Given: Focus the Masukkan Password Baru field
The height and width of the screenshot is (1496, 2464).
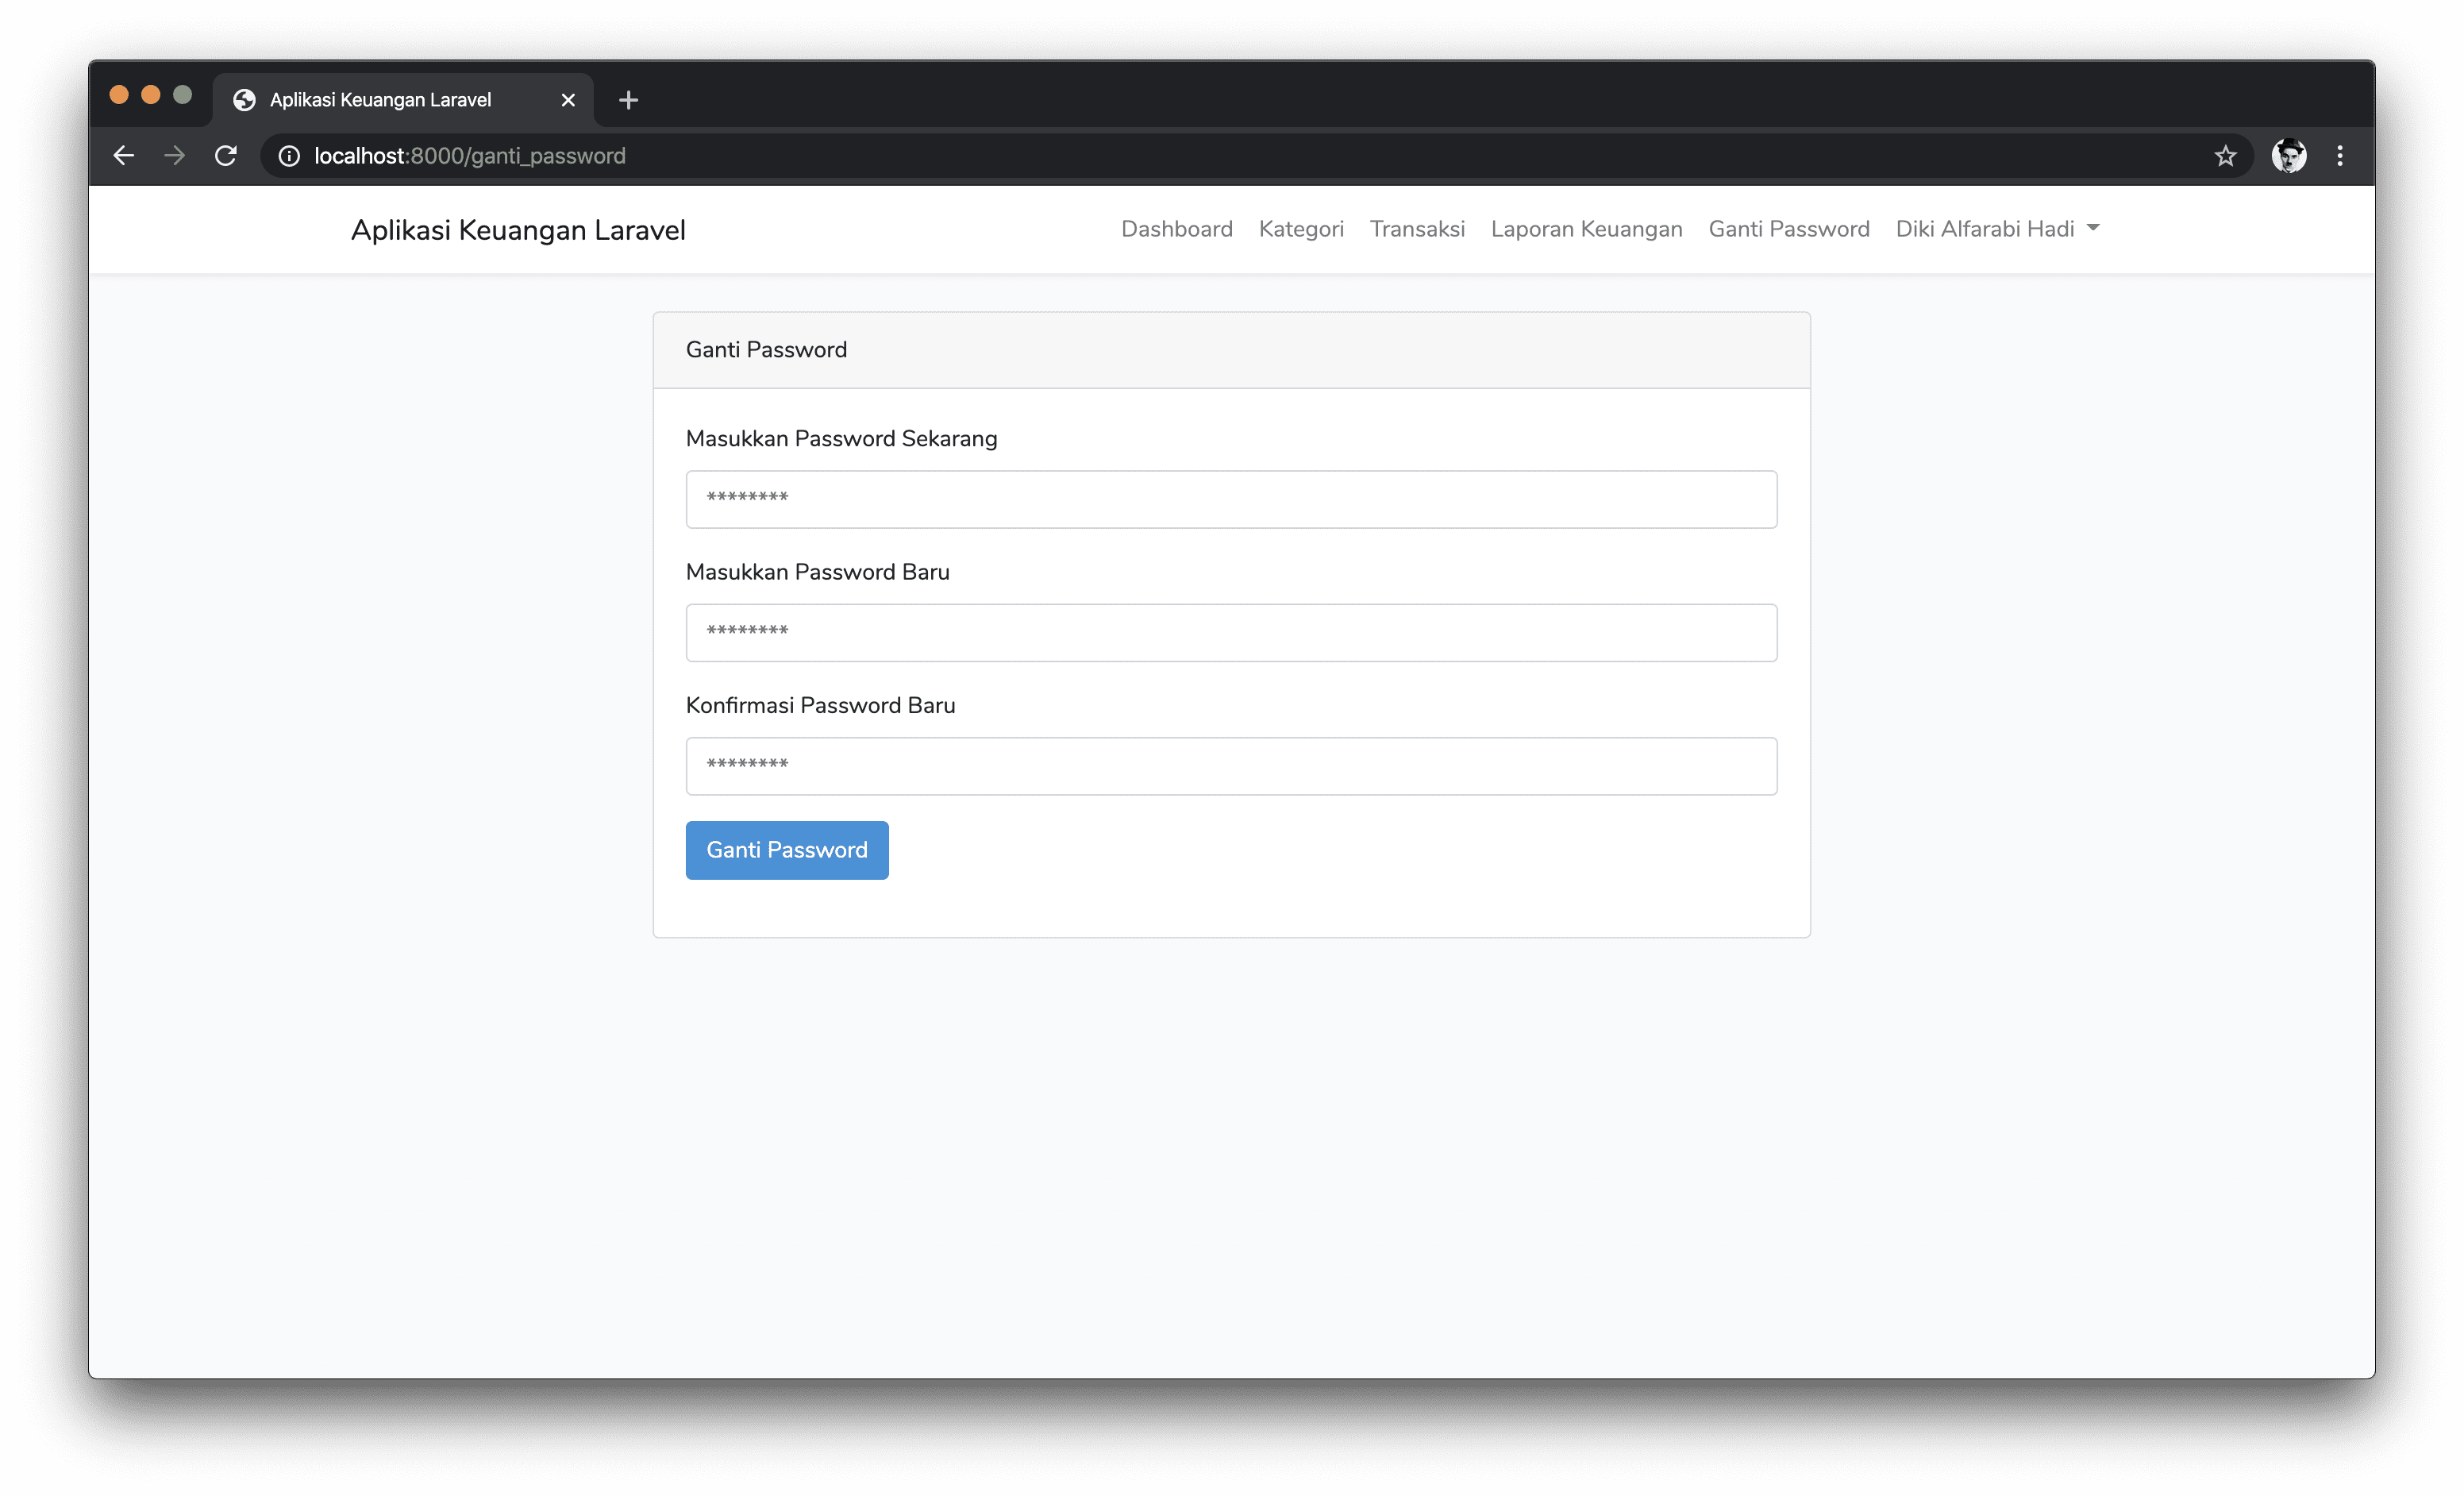Looking at the screenshot, I should tap(1231, 632).
